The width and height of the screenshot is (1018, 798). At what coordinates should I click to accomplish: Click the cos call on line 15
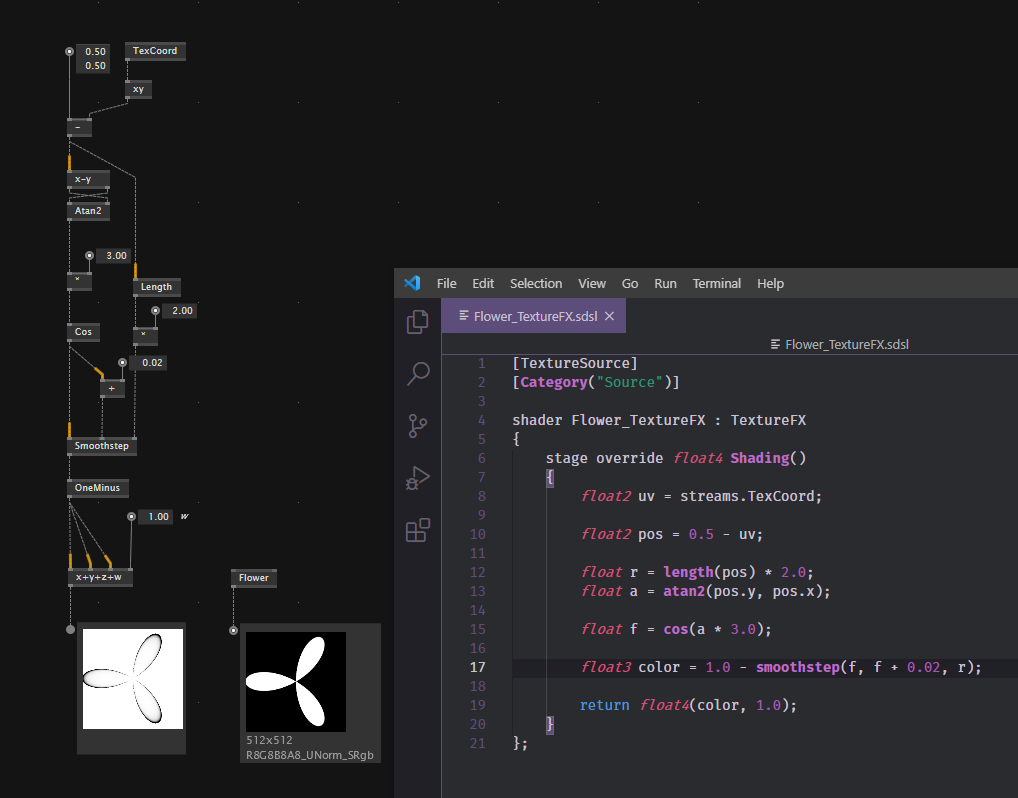[675, 630]
